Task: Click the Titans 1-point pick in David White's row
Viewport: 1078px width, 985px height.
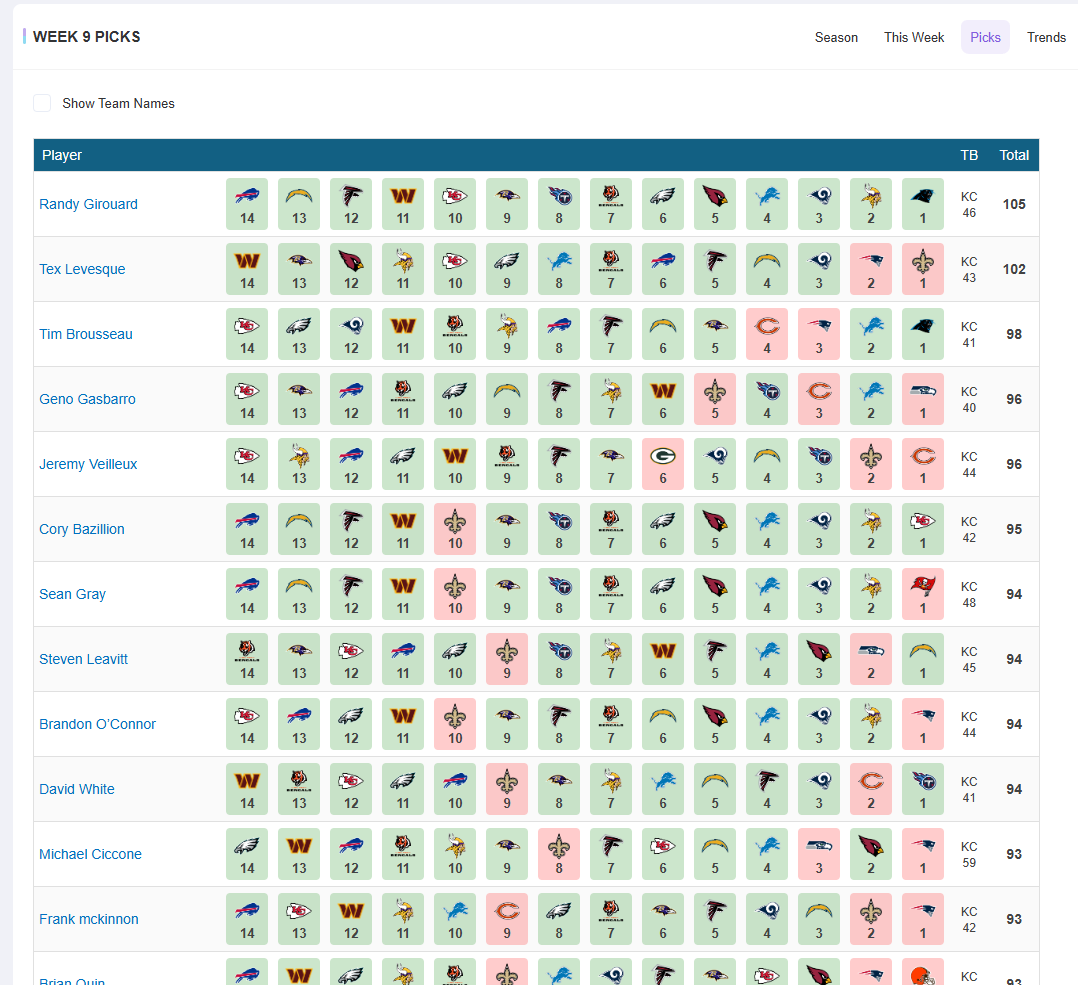Action: click(923, 789)
